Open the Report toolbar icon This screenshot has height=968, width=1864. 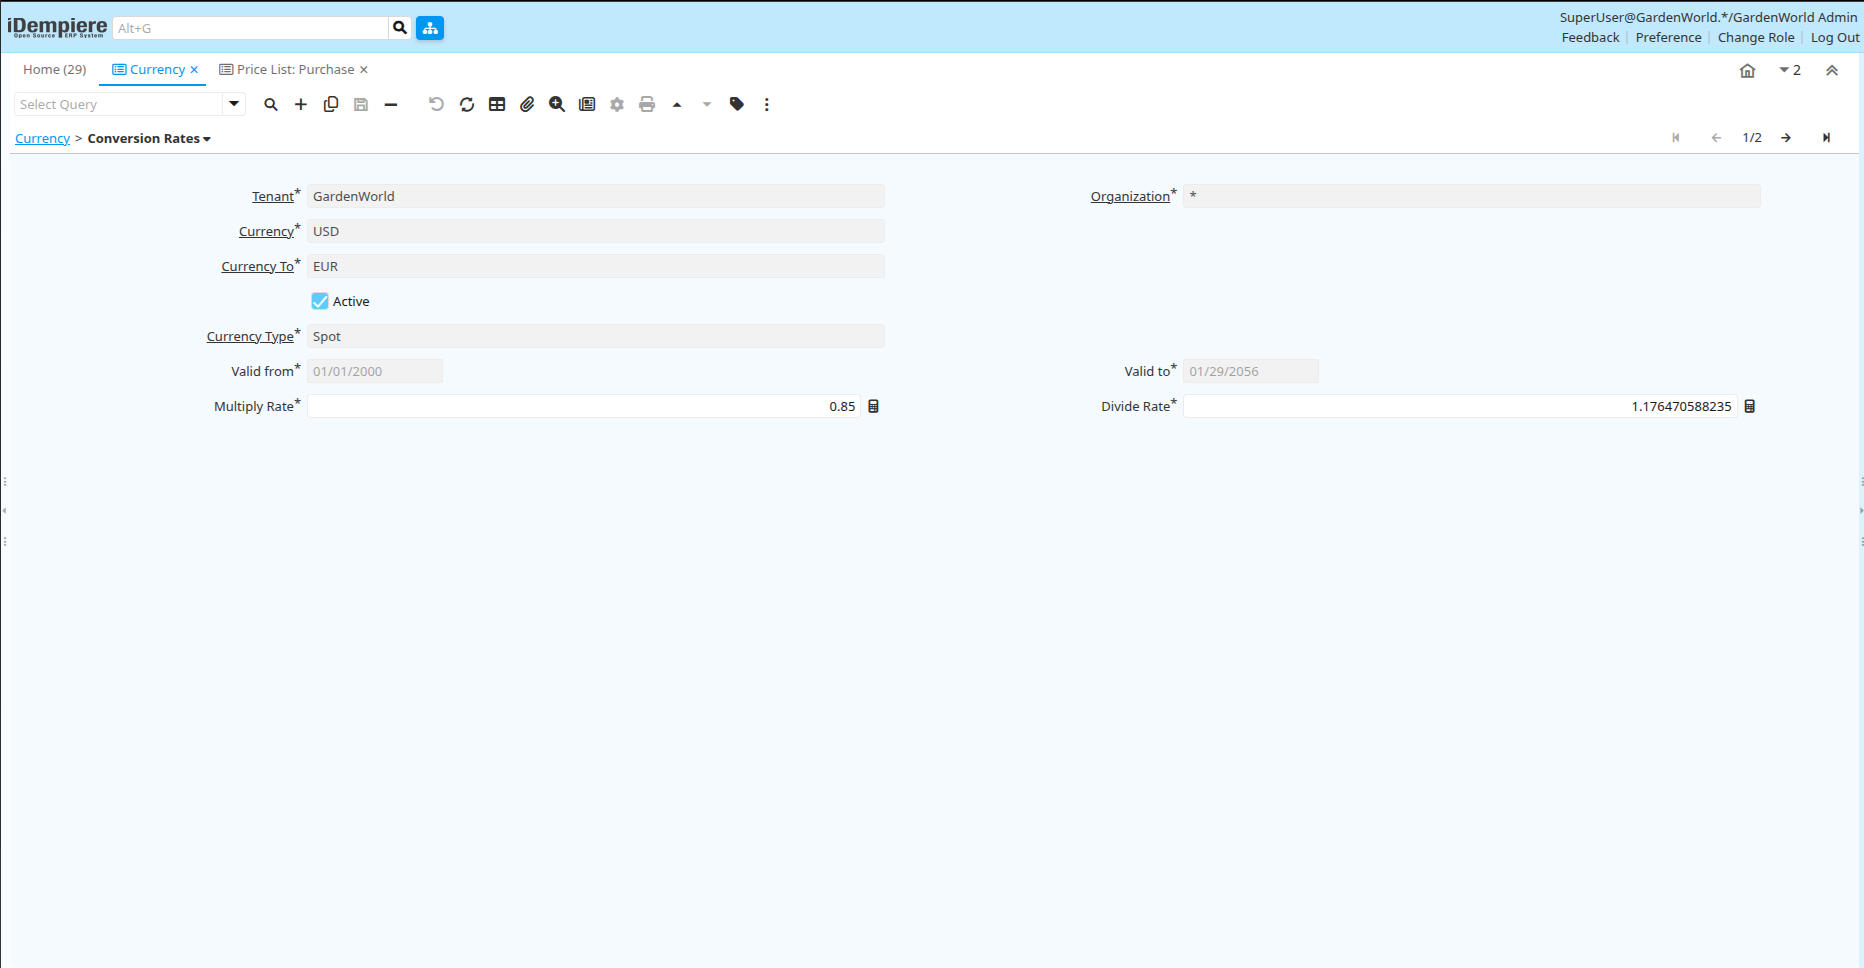point(587,104)
